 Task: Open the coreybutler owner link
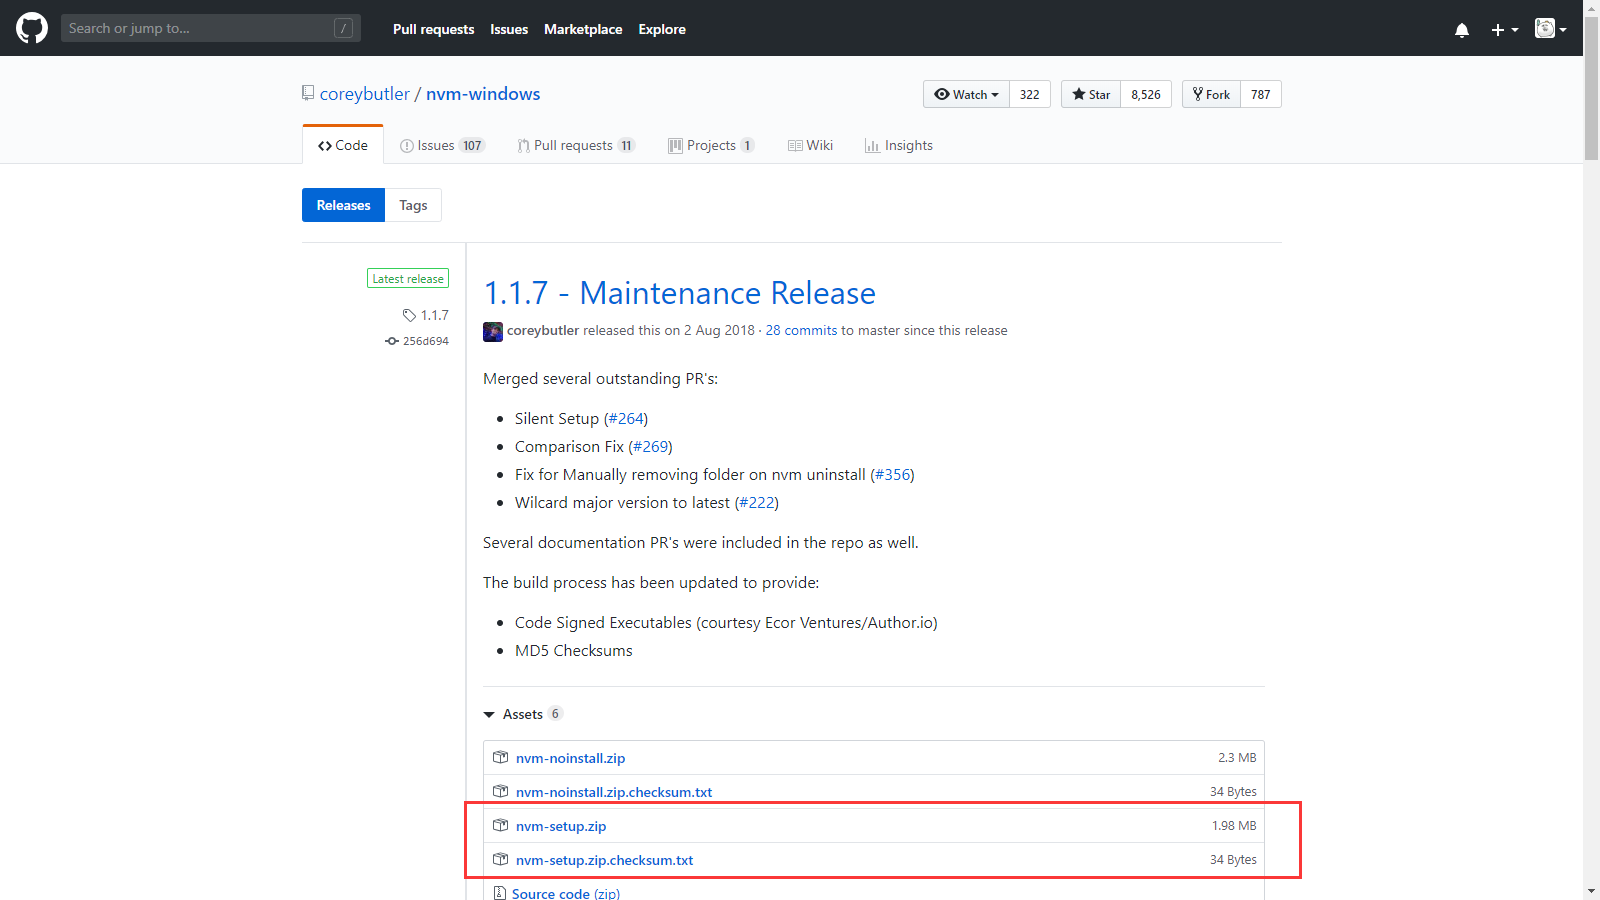point(364,93)
